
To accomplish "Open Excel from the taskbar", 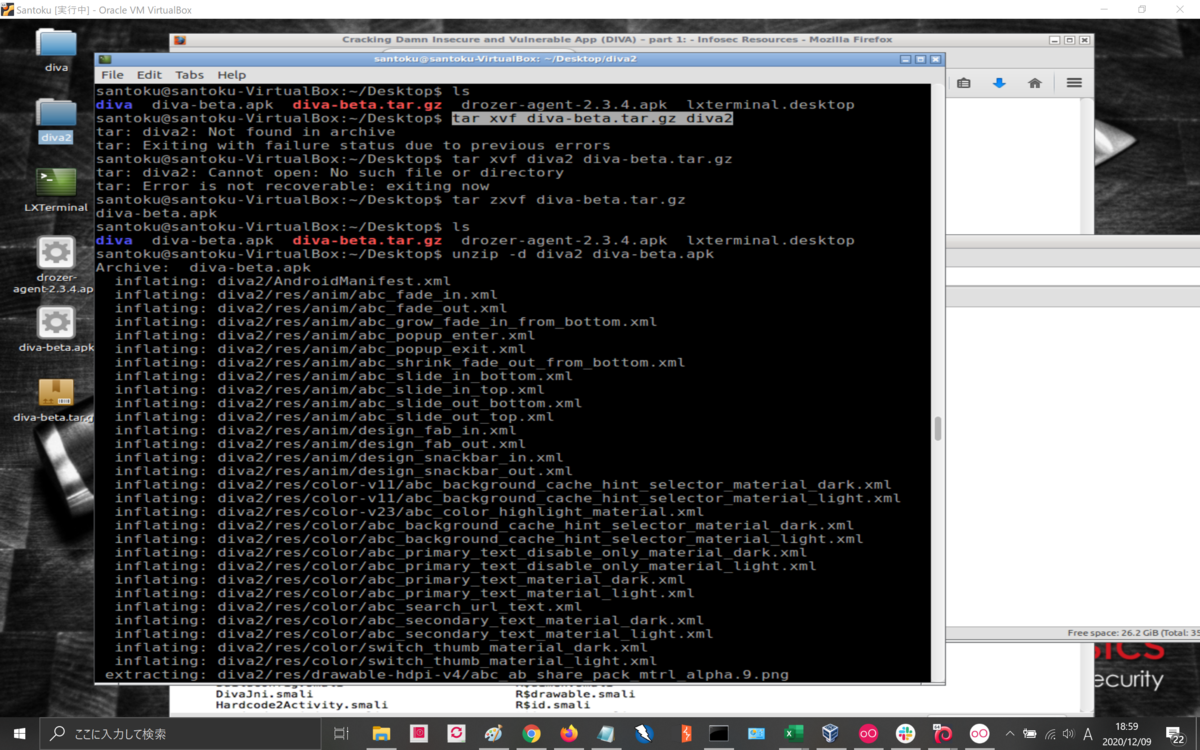I will pyautogui.click(x=793, y=733).
